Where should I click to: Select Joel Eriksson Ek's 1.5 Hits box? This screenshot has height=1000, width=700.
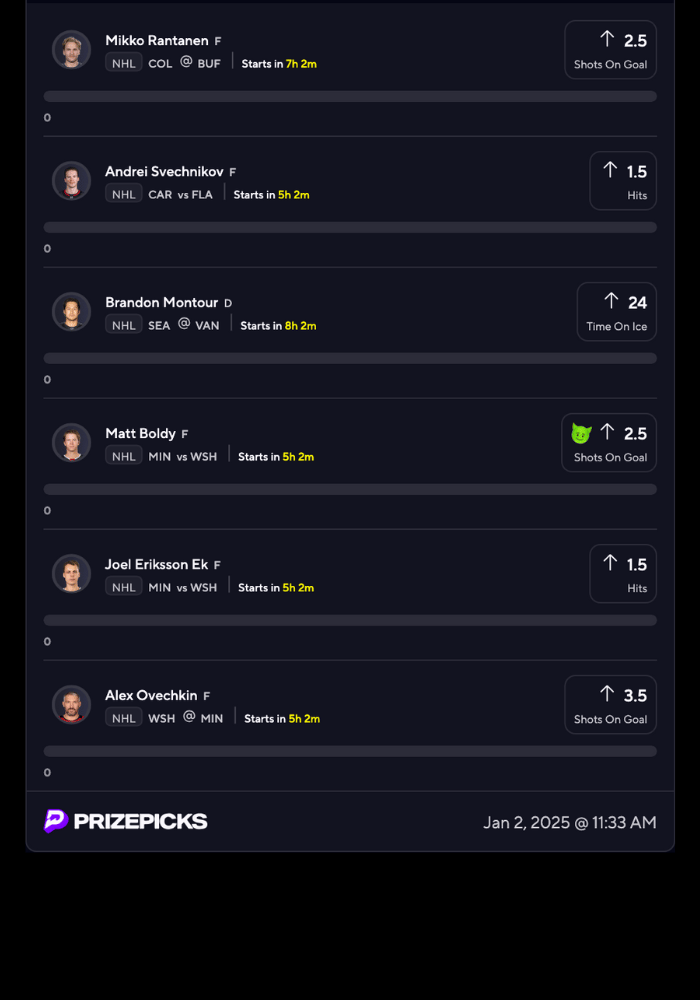(623, 574)
